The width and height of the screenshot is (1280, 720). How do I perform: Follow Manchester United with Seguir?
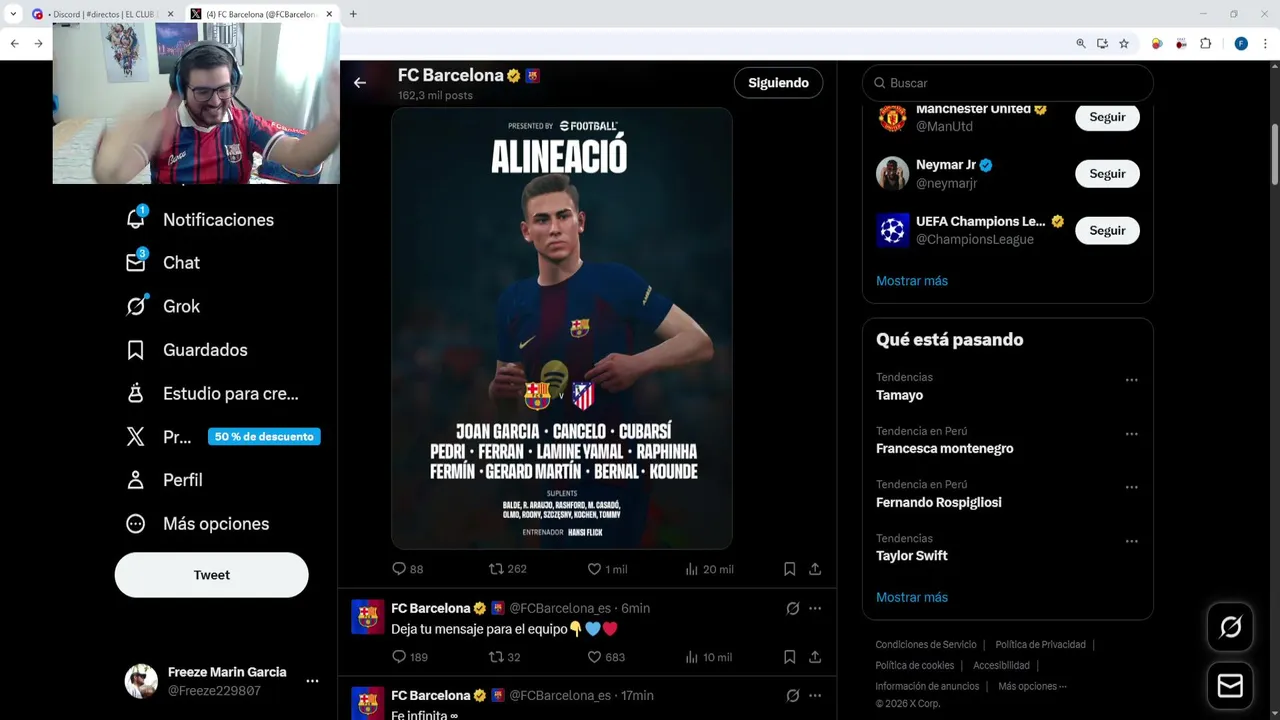click(1107, 117)
